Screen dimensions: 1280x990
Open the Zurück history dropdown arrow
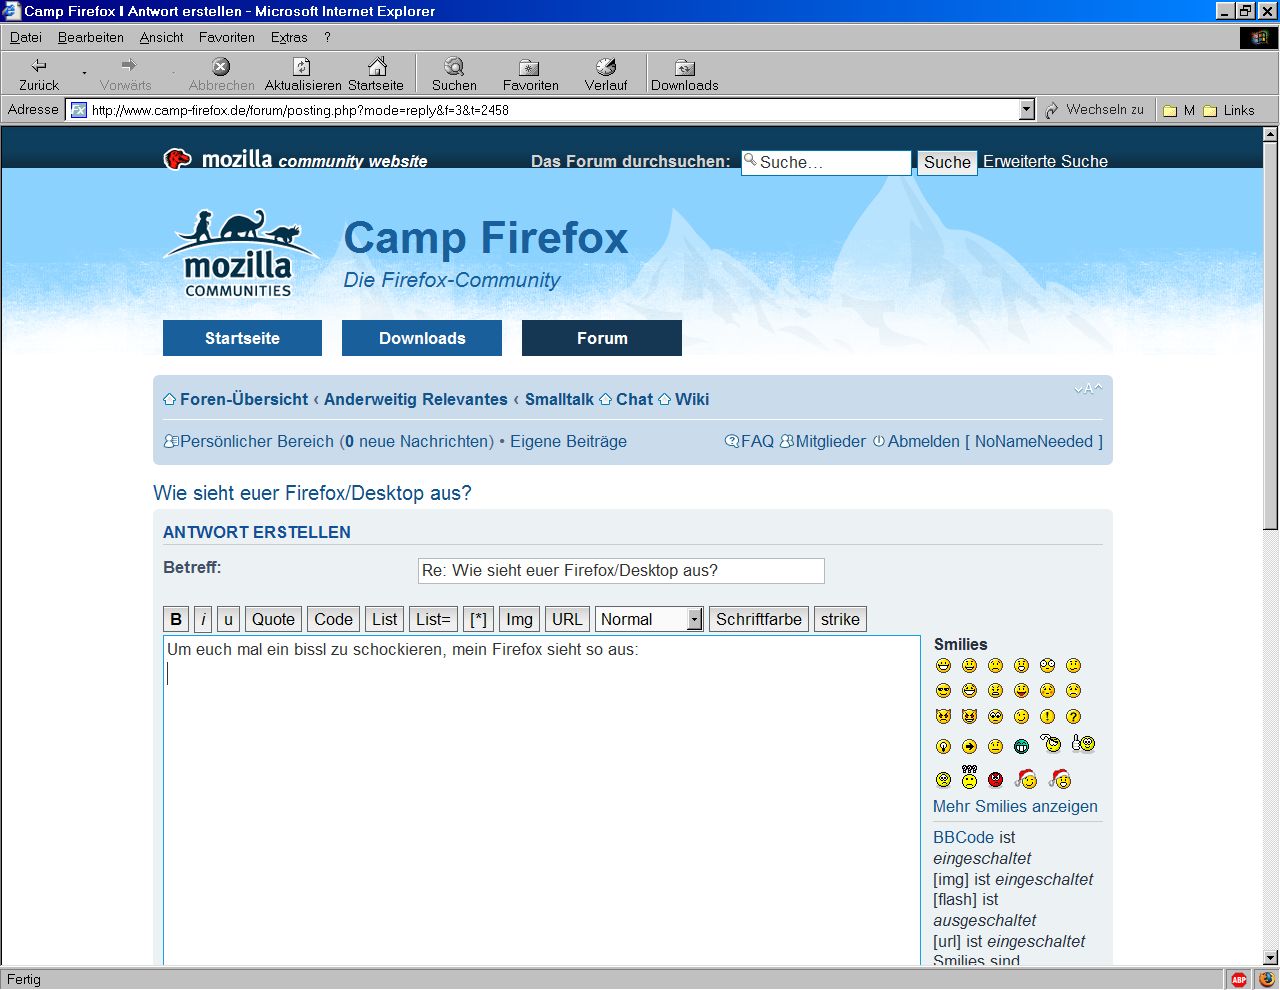[84, 74]
